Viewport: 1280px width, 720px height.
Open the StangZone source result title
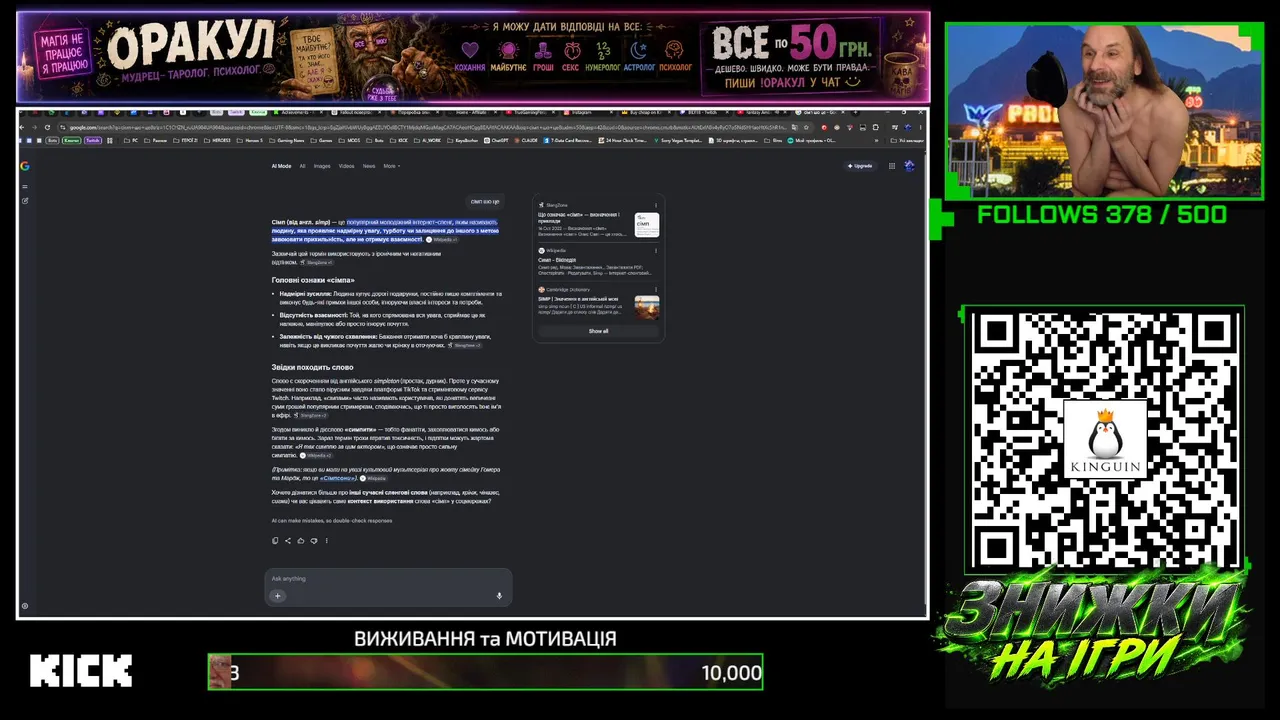point(579,218)
